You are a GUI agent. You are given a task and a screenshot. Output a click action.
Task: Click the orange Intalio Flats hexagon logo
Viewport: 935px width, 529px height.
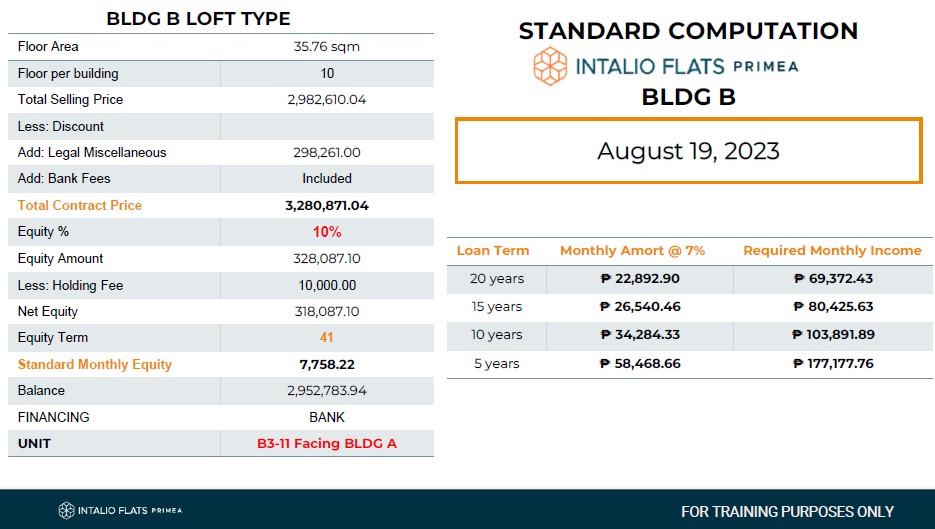point(550,66)
